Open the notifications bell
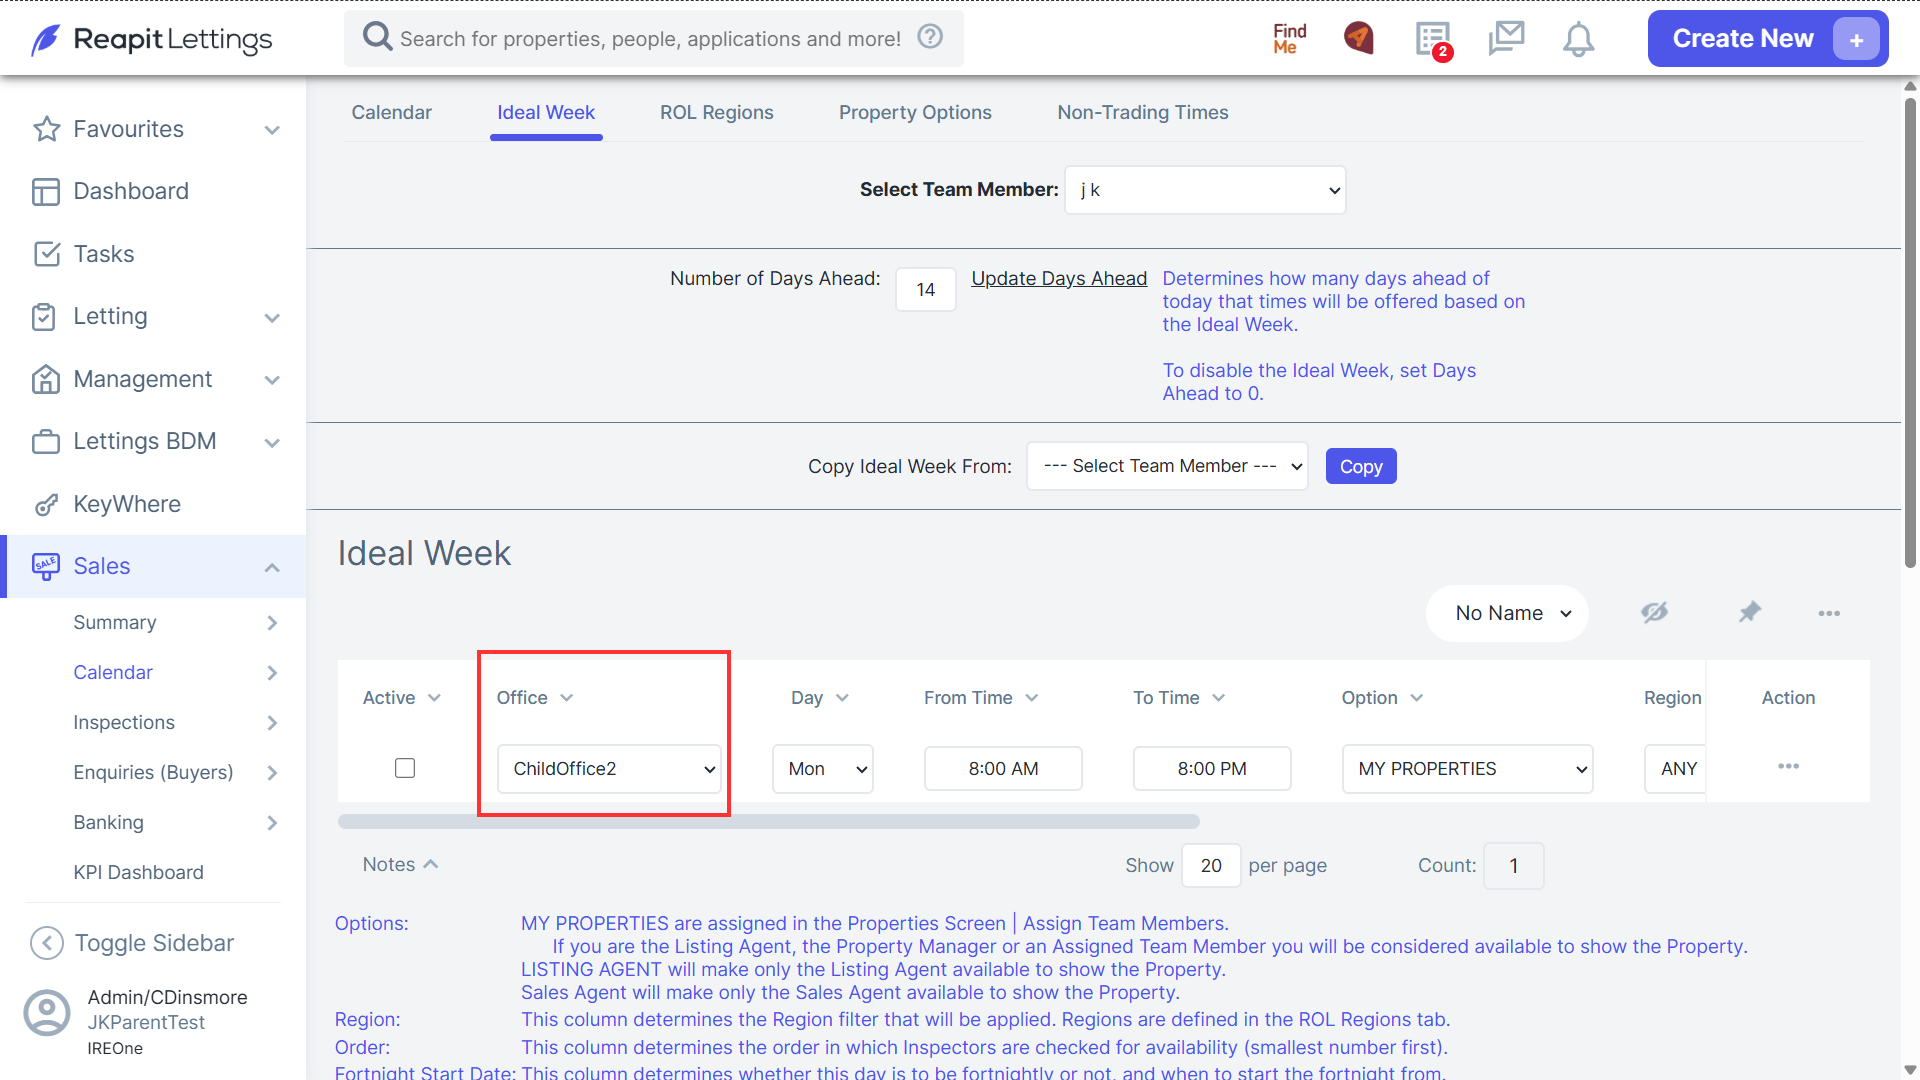Image resolution: width=1920 pixels, height=1080 pixels. 1578,39
